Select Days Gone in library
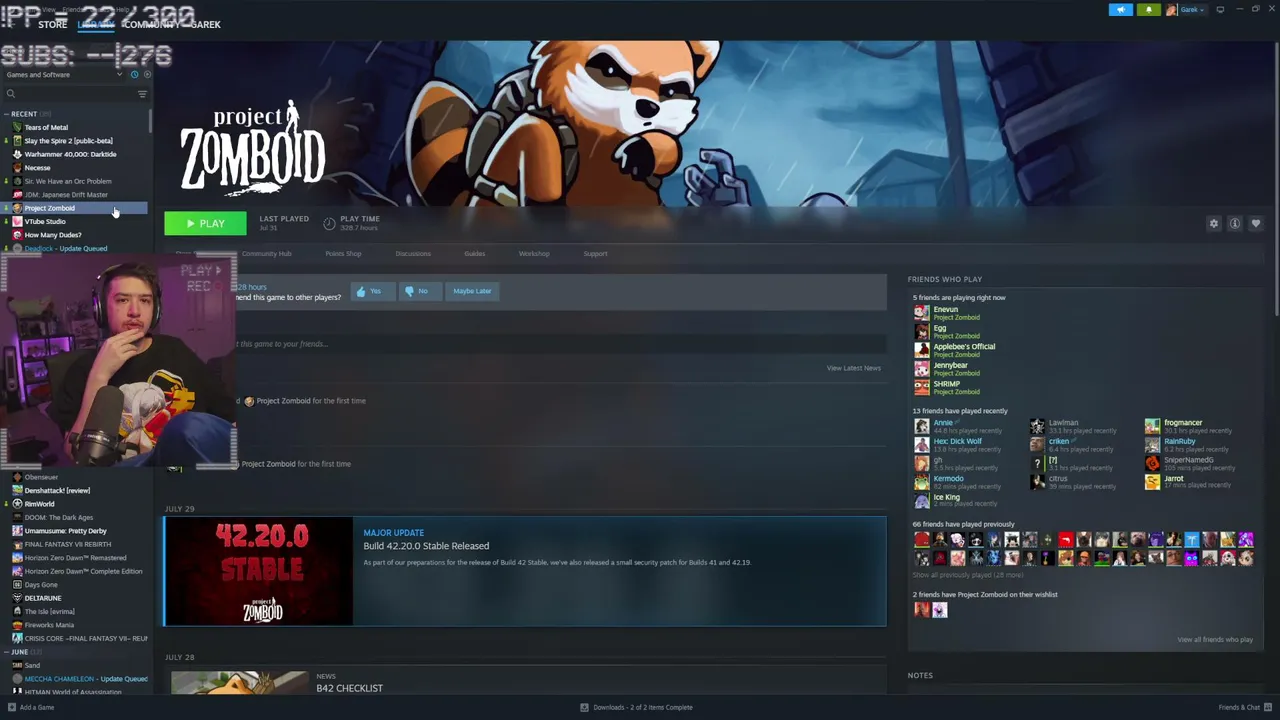Screen dimensions: 1280x720 coord(41,585)
